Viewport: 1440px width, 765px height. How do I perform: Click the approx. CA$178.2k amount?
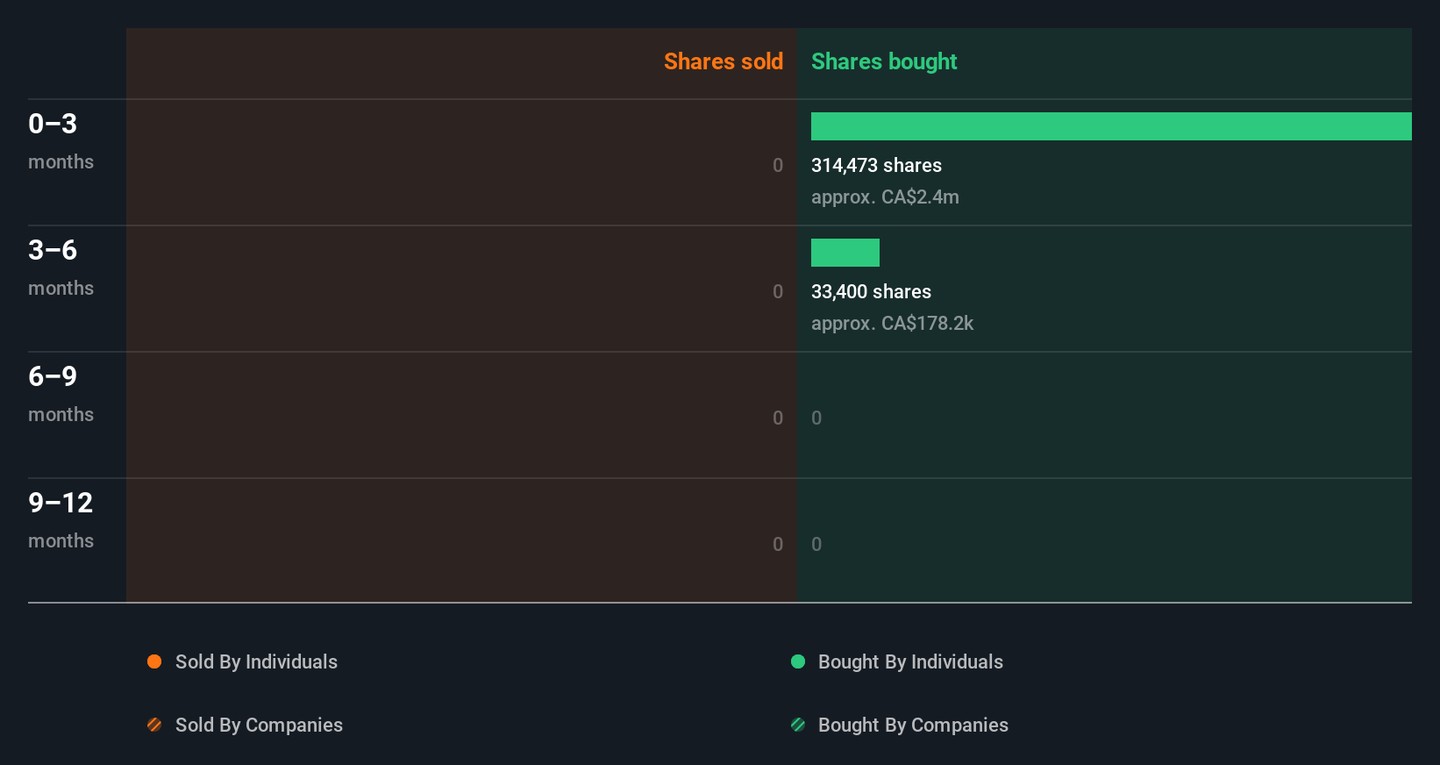pyautogui.click(x=892, y=323)
